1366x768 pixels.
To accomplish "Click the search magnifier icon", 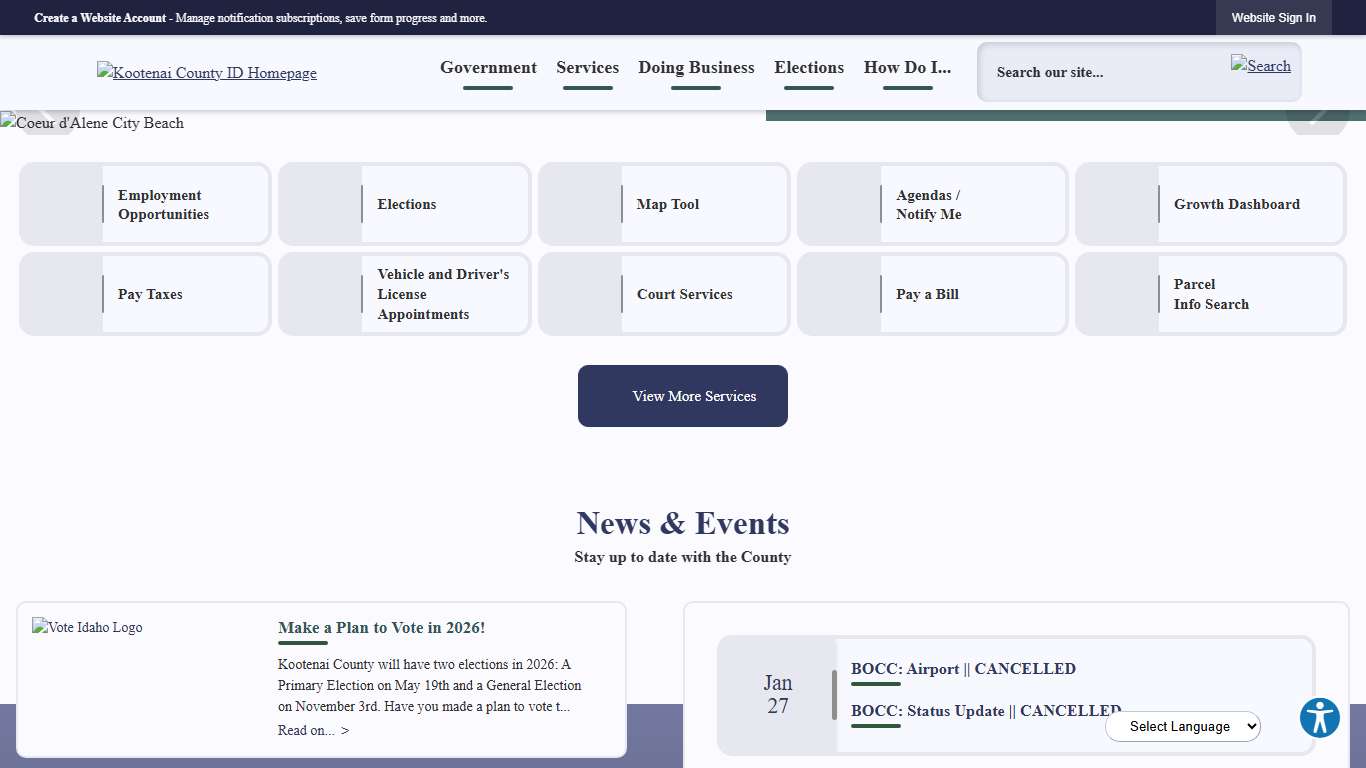I will 1261,66.
